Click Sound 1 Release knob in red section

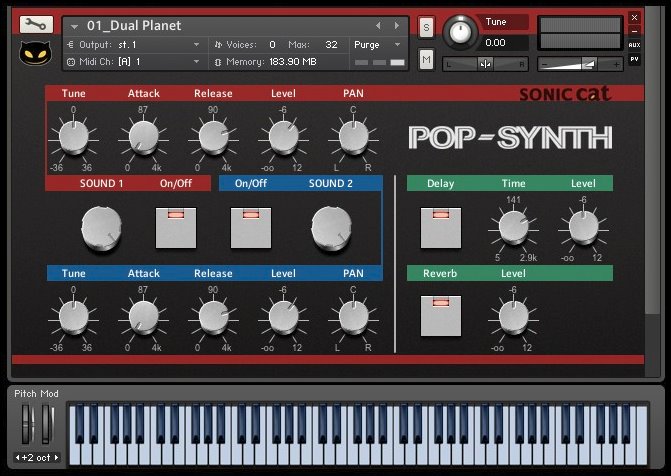(x=214, y=137)
